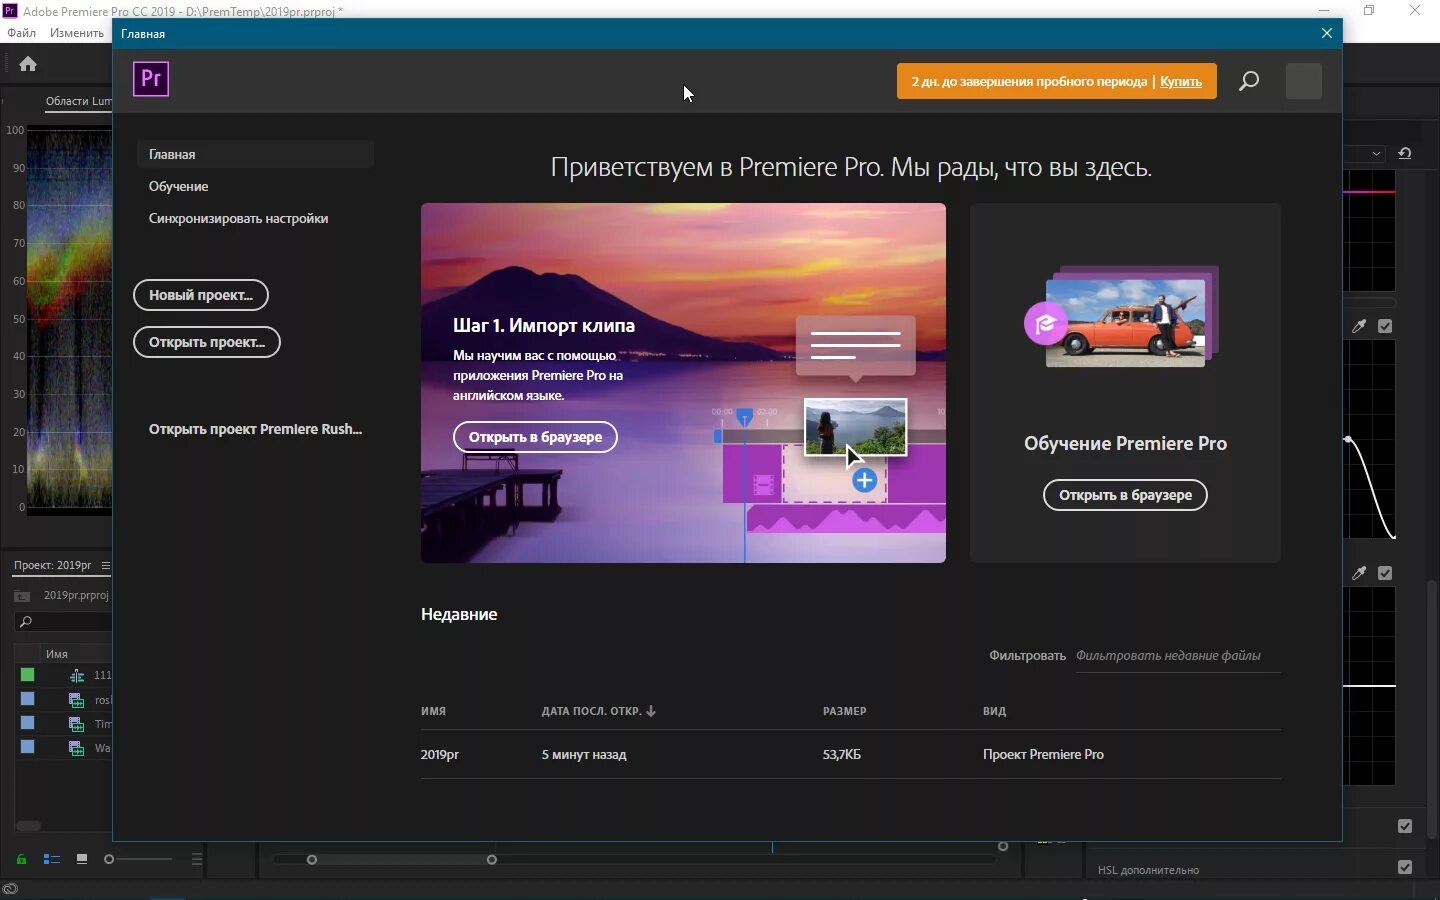The image size is (1440, 900).
Task: Click the '5 минут назад' date cell
Action: pos(584,754)
